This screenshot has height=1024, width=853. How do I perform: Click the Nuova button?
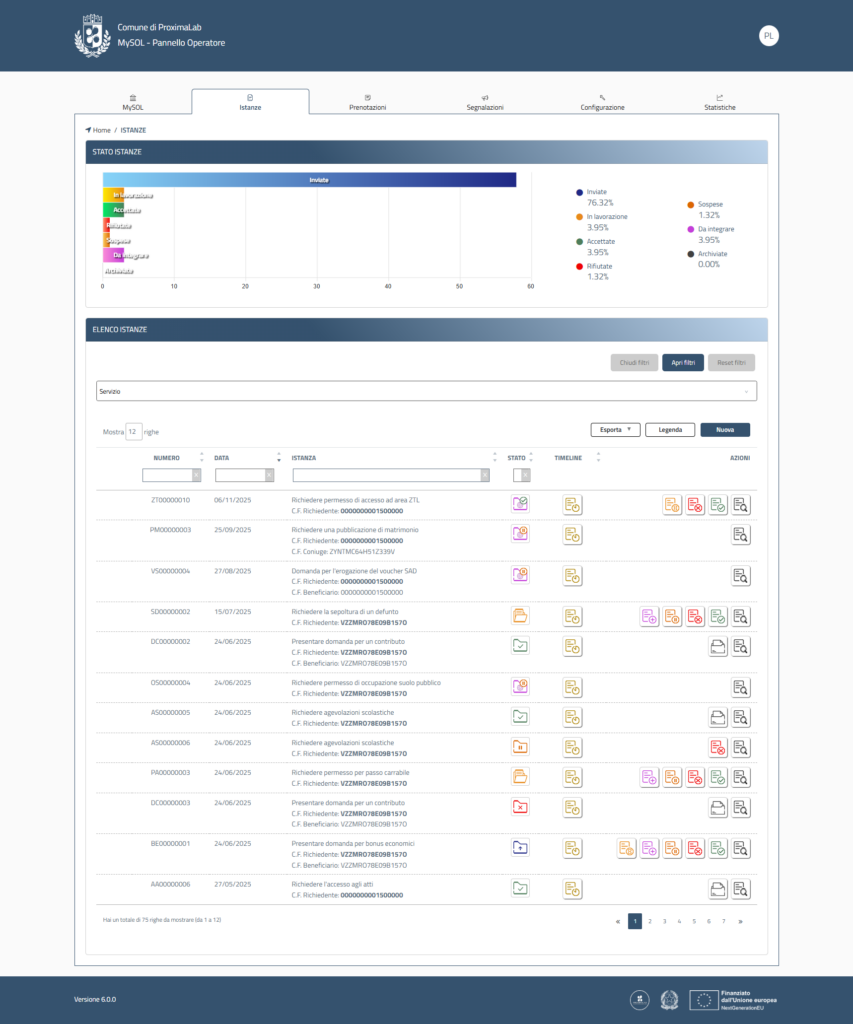(x=725, y=430)
